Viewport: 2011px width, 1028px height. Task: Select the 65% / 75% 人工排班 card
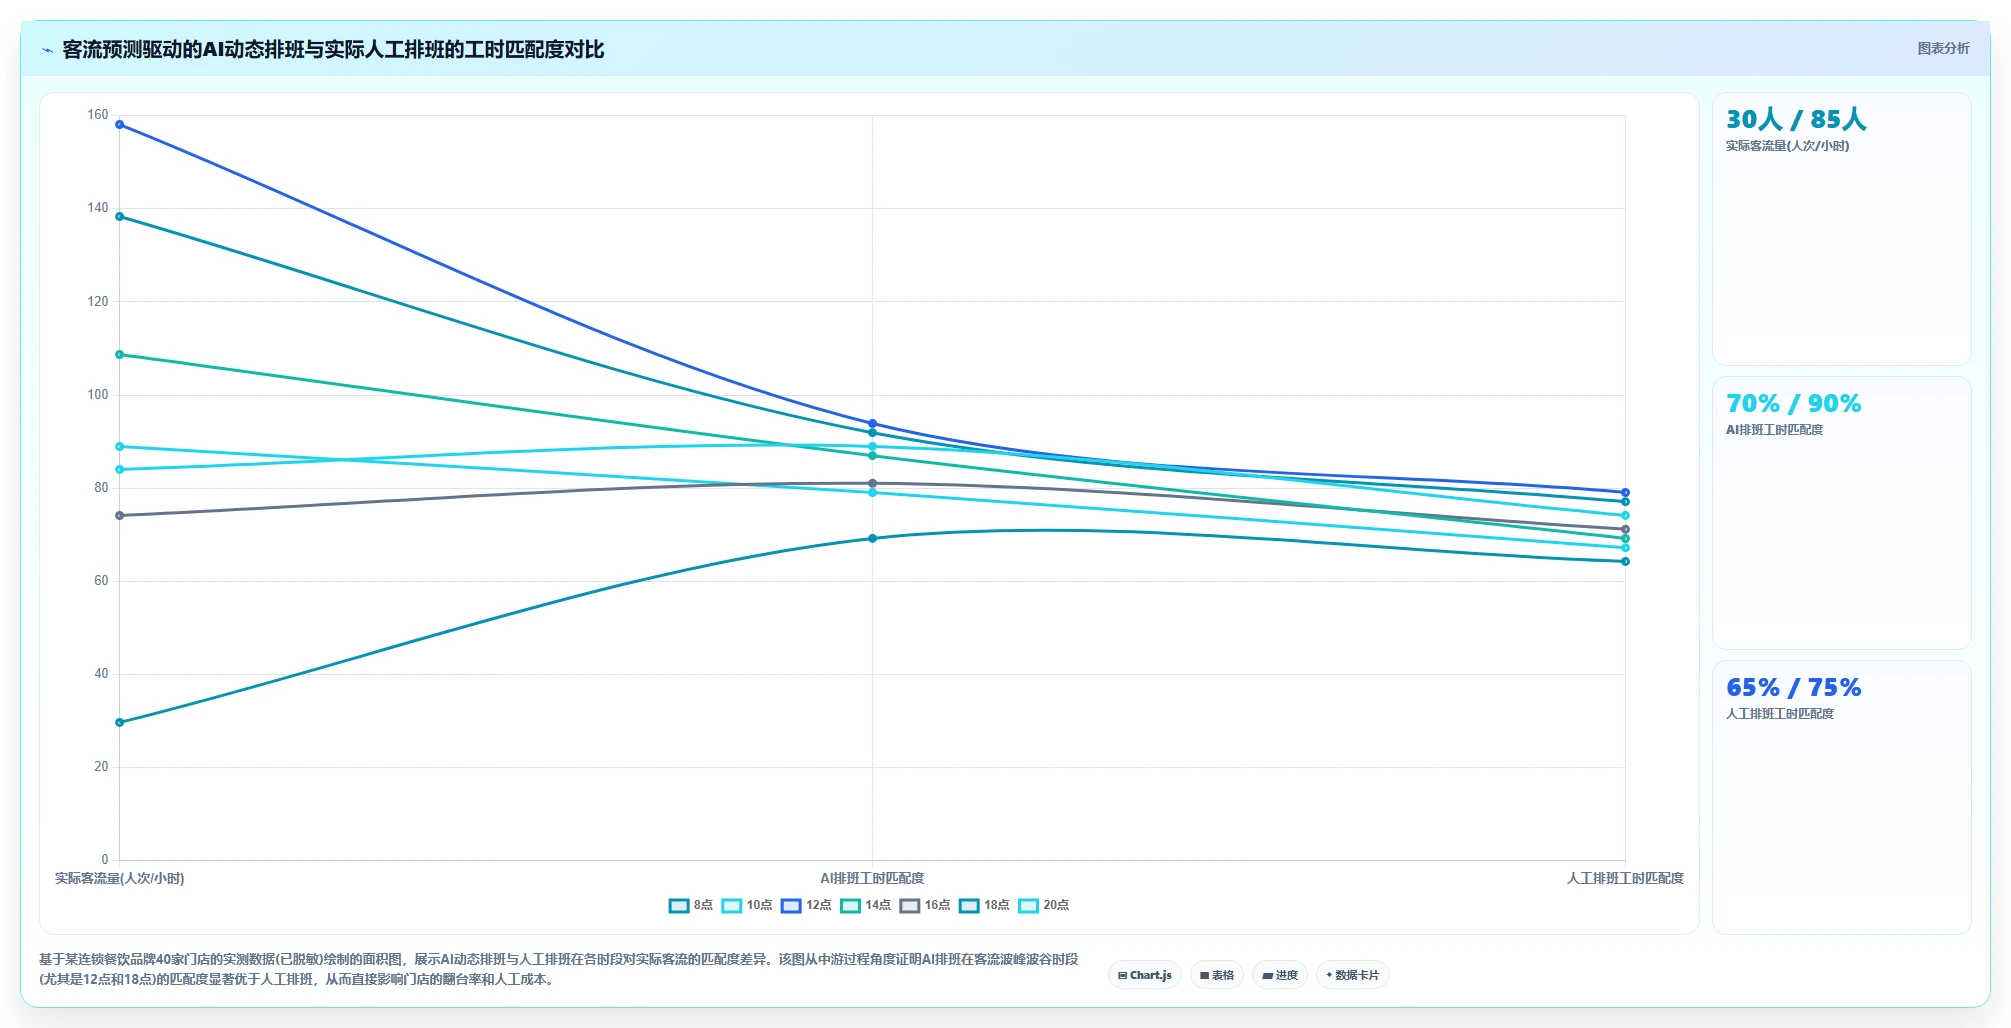click(1841, 797)
